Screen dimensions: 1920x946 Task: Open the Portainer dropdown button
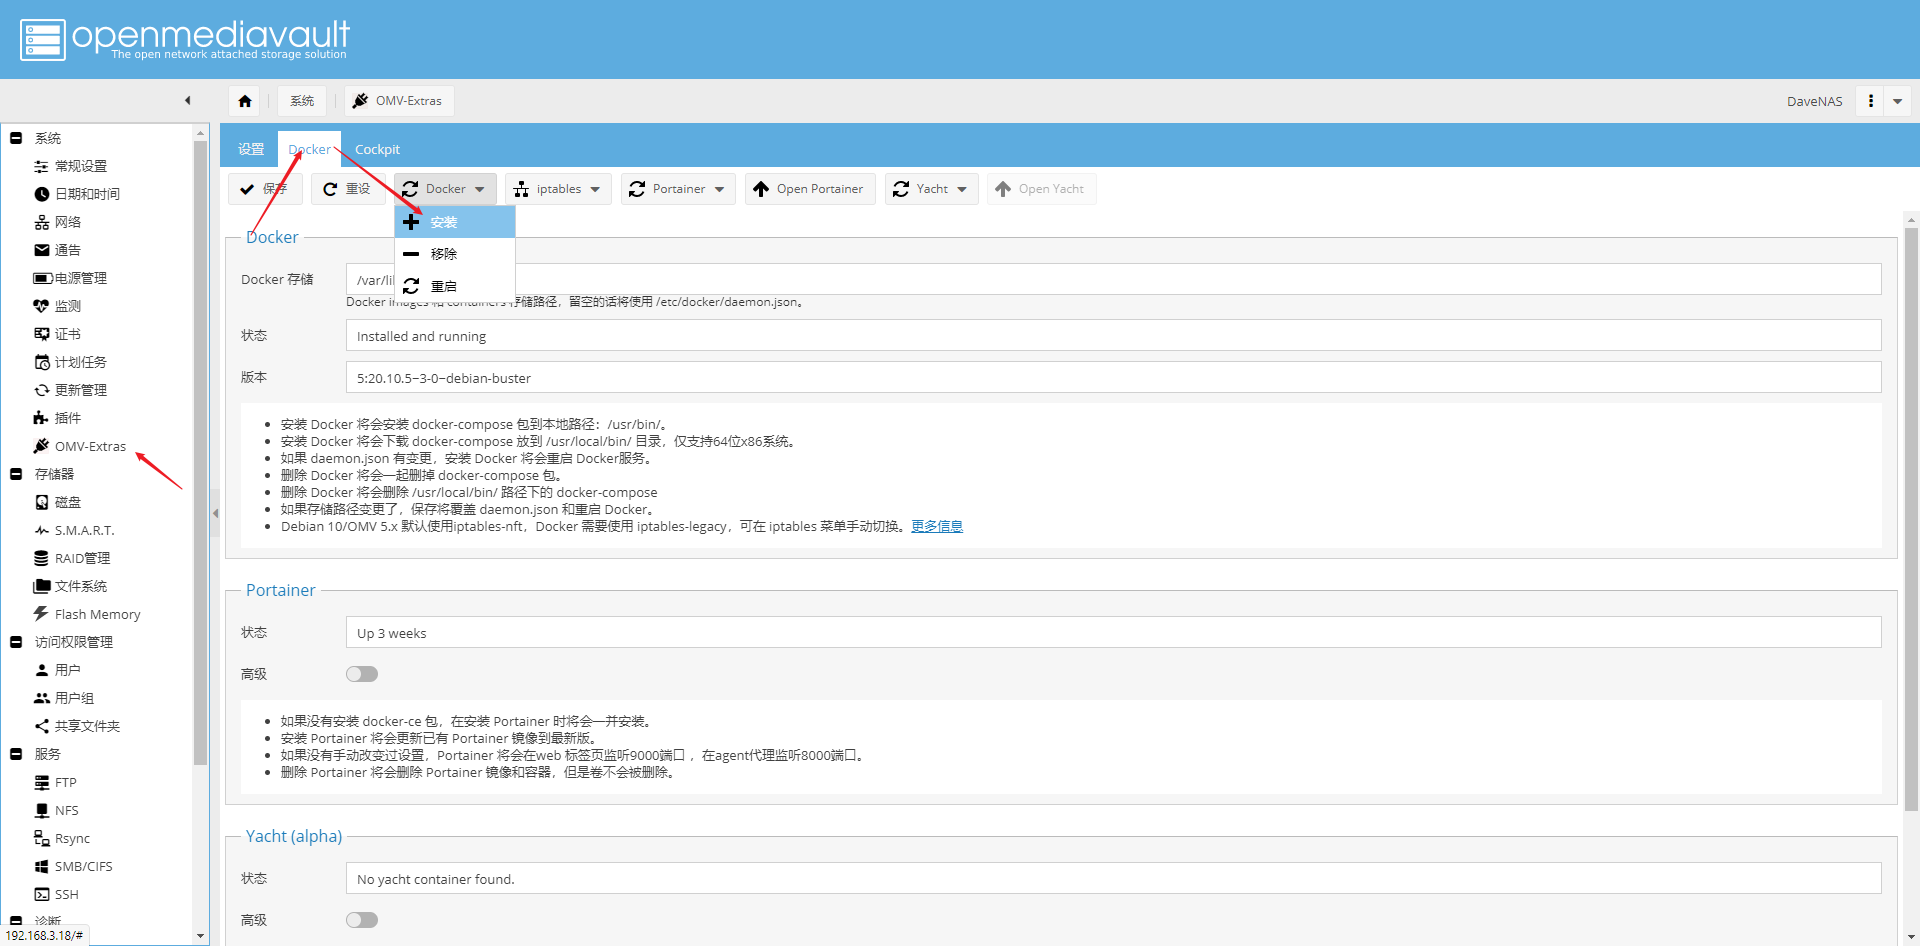point(678,189)
